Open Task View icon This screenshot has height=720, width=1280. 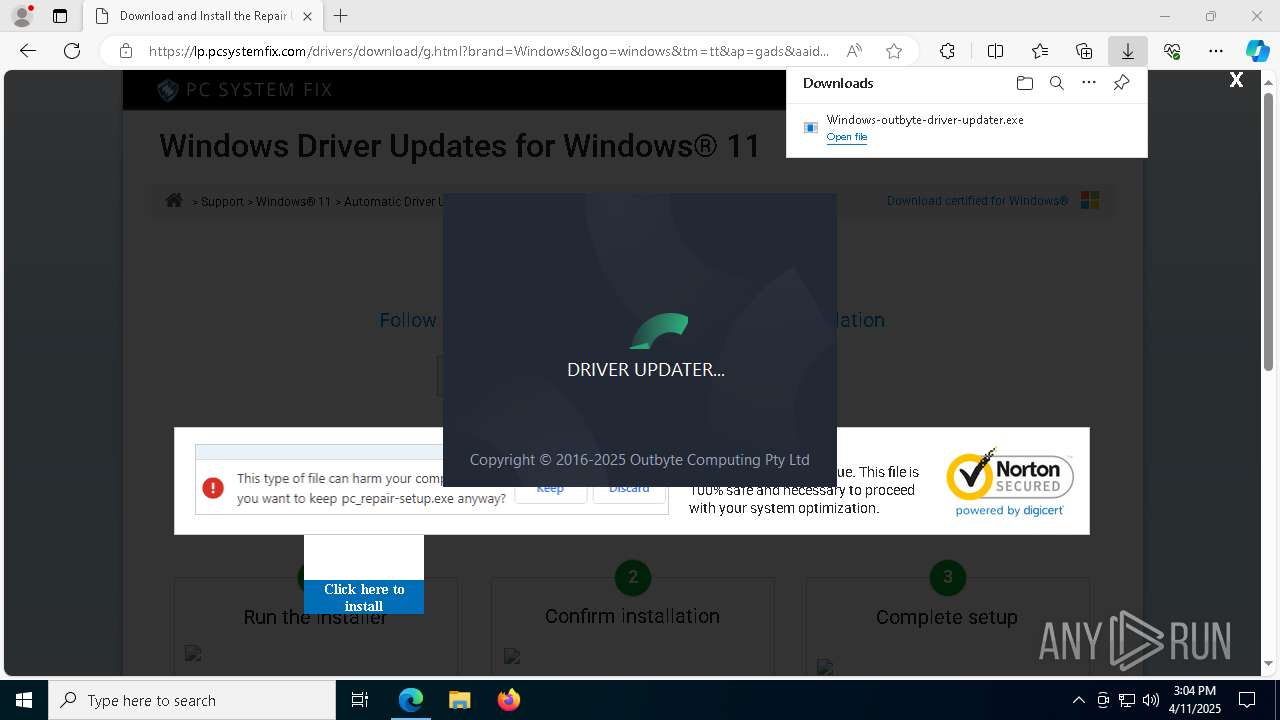tap(360, 700)
